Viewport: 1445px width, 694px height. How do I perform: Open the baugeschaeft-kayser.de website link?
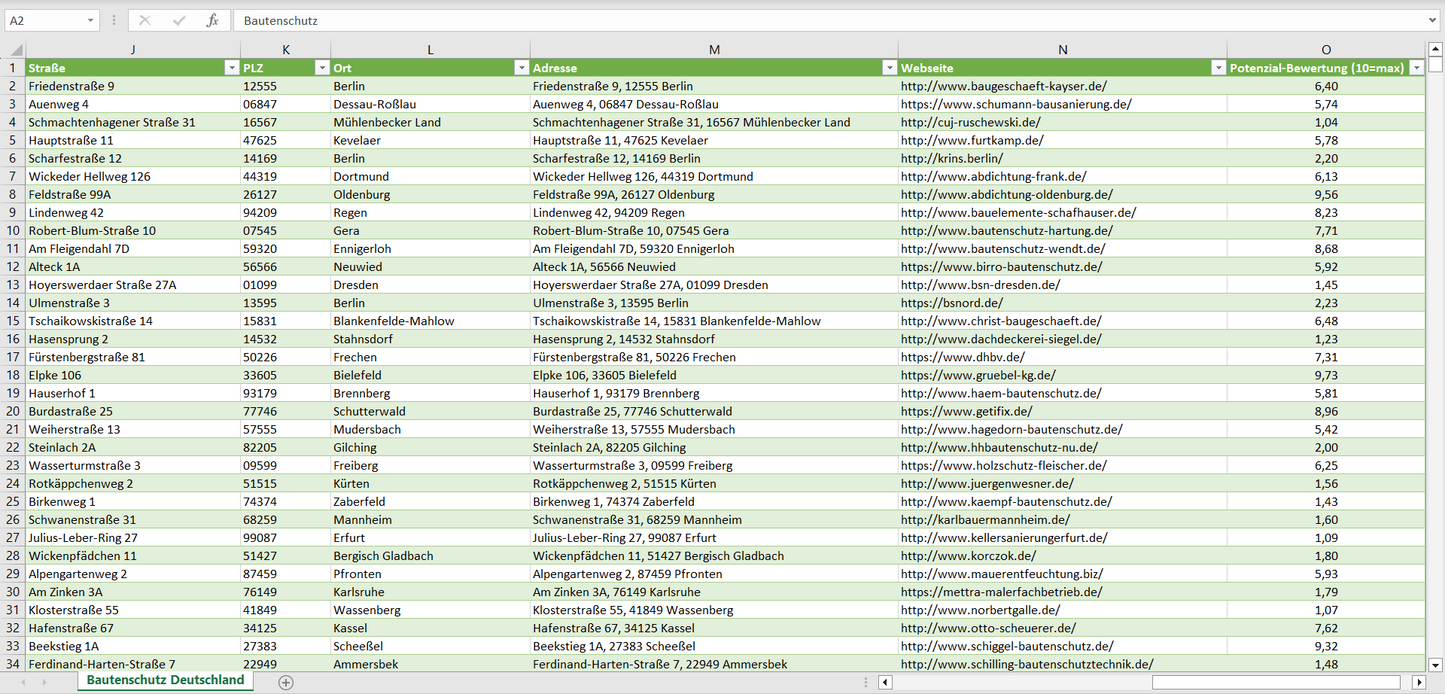1003,86
